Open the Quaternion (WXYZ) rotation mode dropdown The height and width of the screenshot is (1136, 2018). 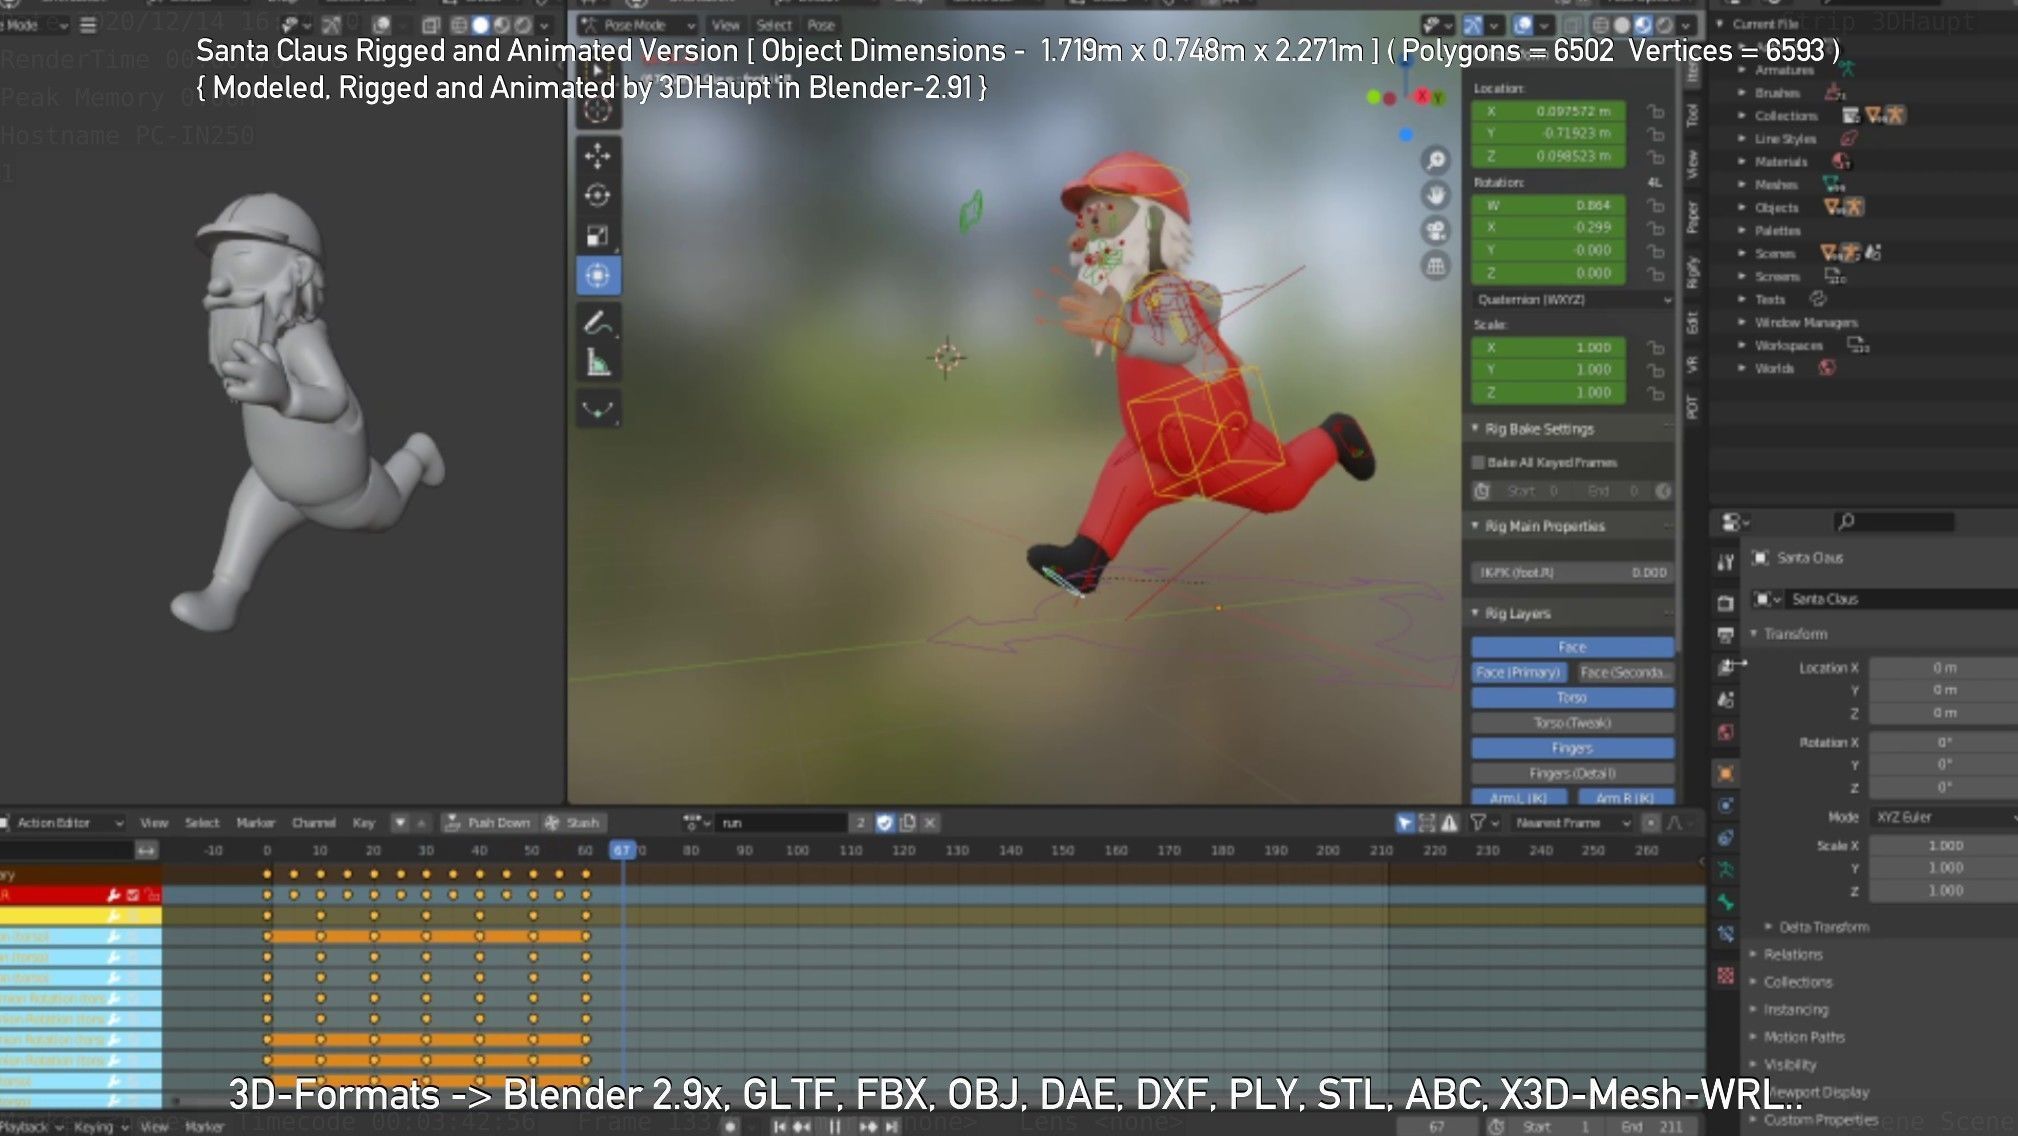[1572, 299]
